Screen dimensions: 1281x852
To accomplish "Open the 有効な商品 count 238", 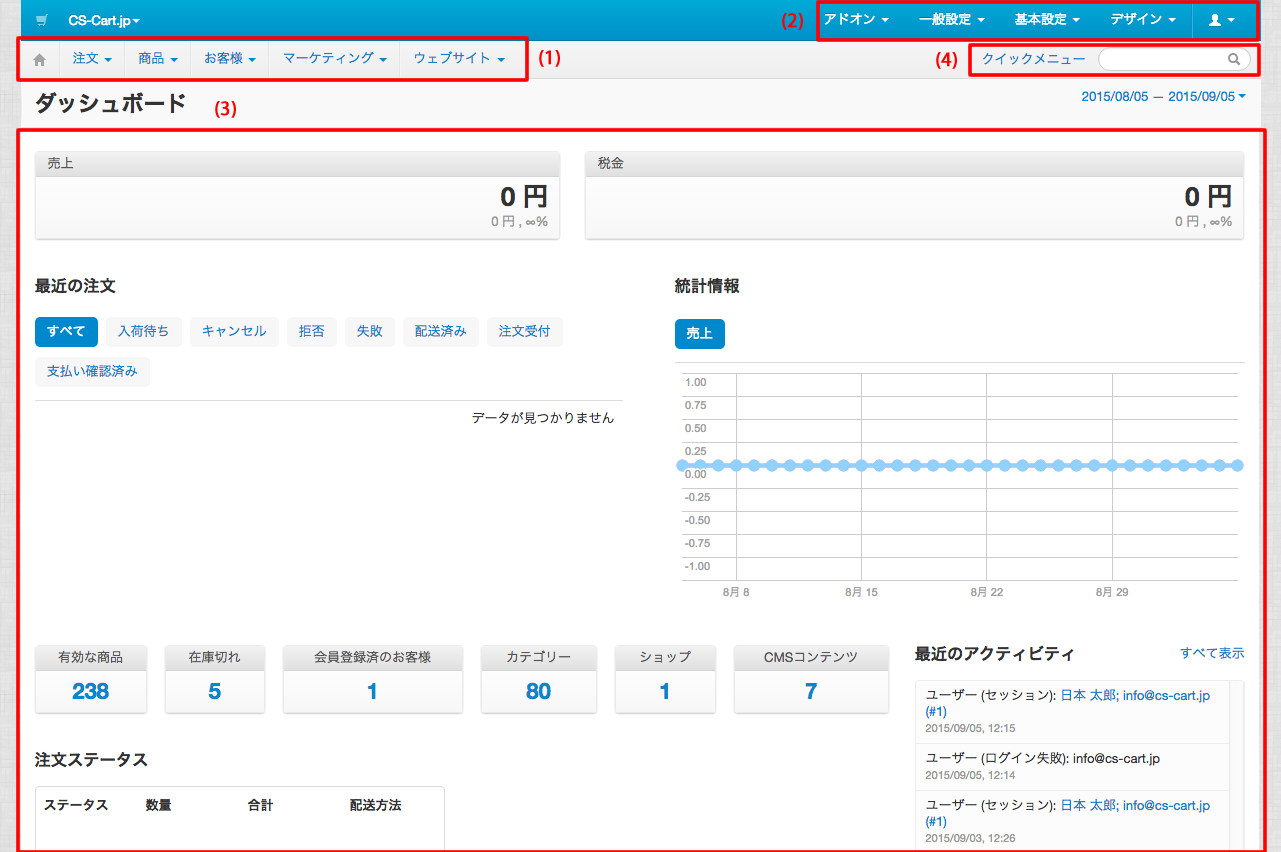I will point(90,691).
